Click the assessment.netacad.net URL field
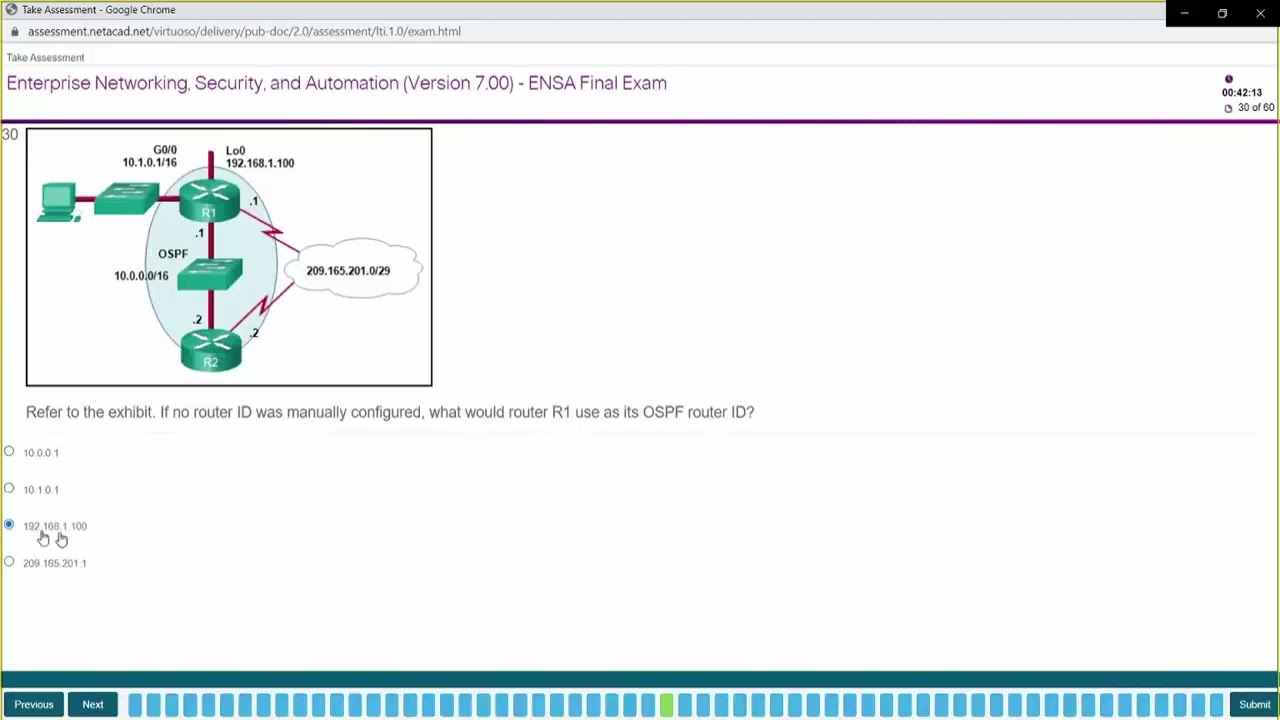Image resolution: width=1280 pixels, height=720 pixels. [244, 31]
